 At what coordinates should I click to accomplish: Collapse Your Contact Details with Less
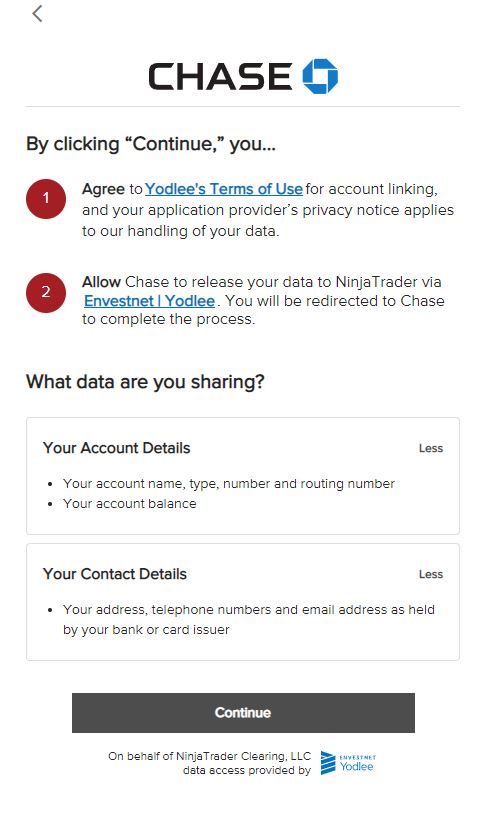click(431, 574)
